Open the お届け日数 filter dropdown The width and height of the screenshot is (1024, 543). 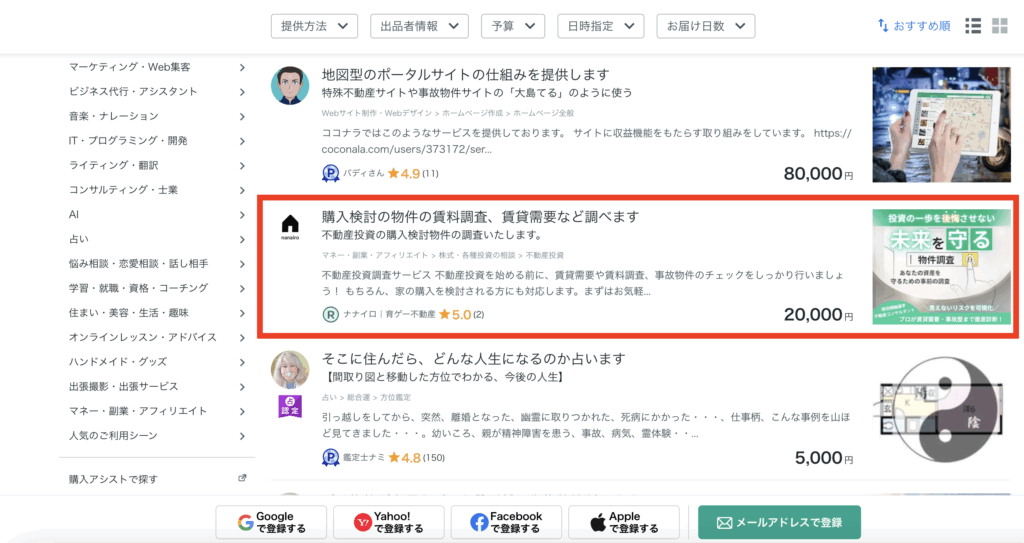click(x=705, y=26)
